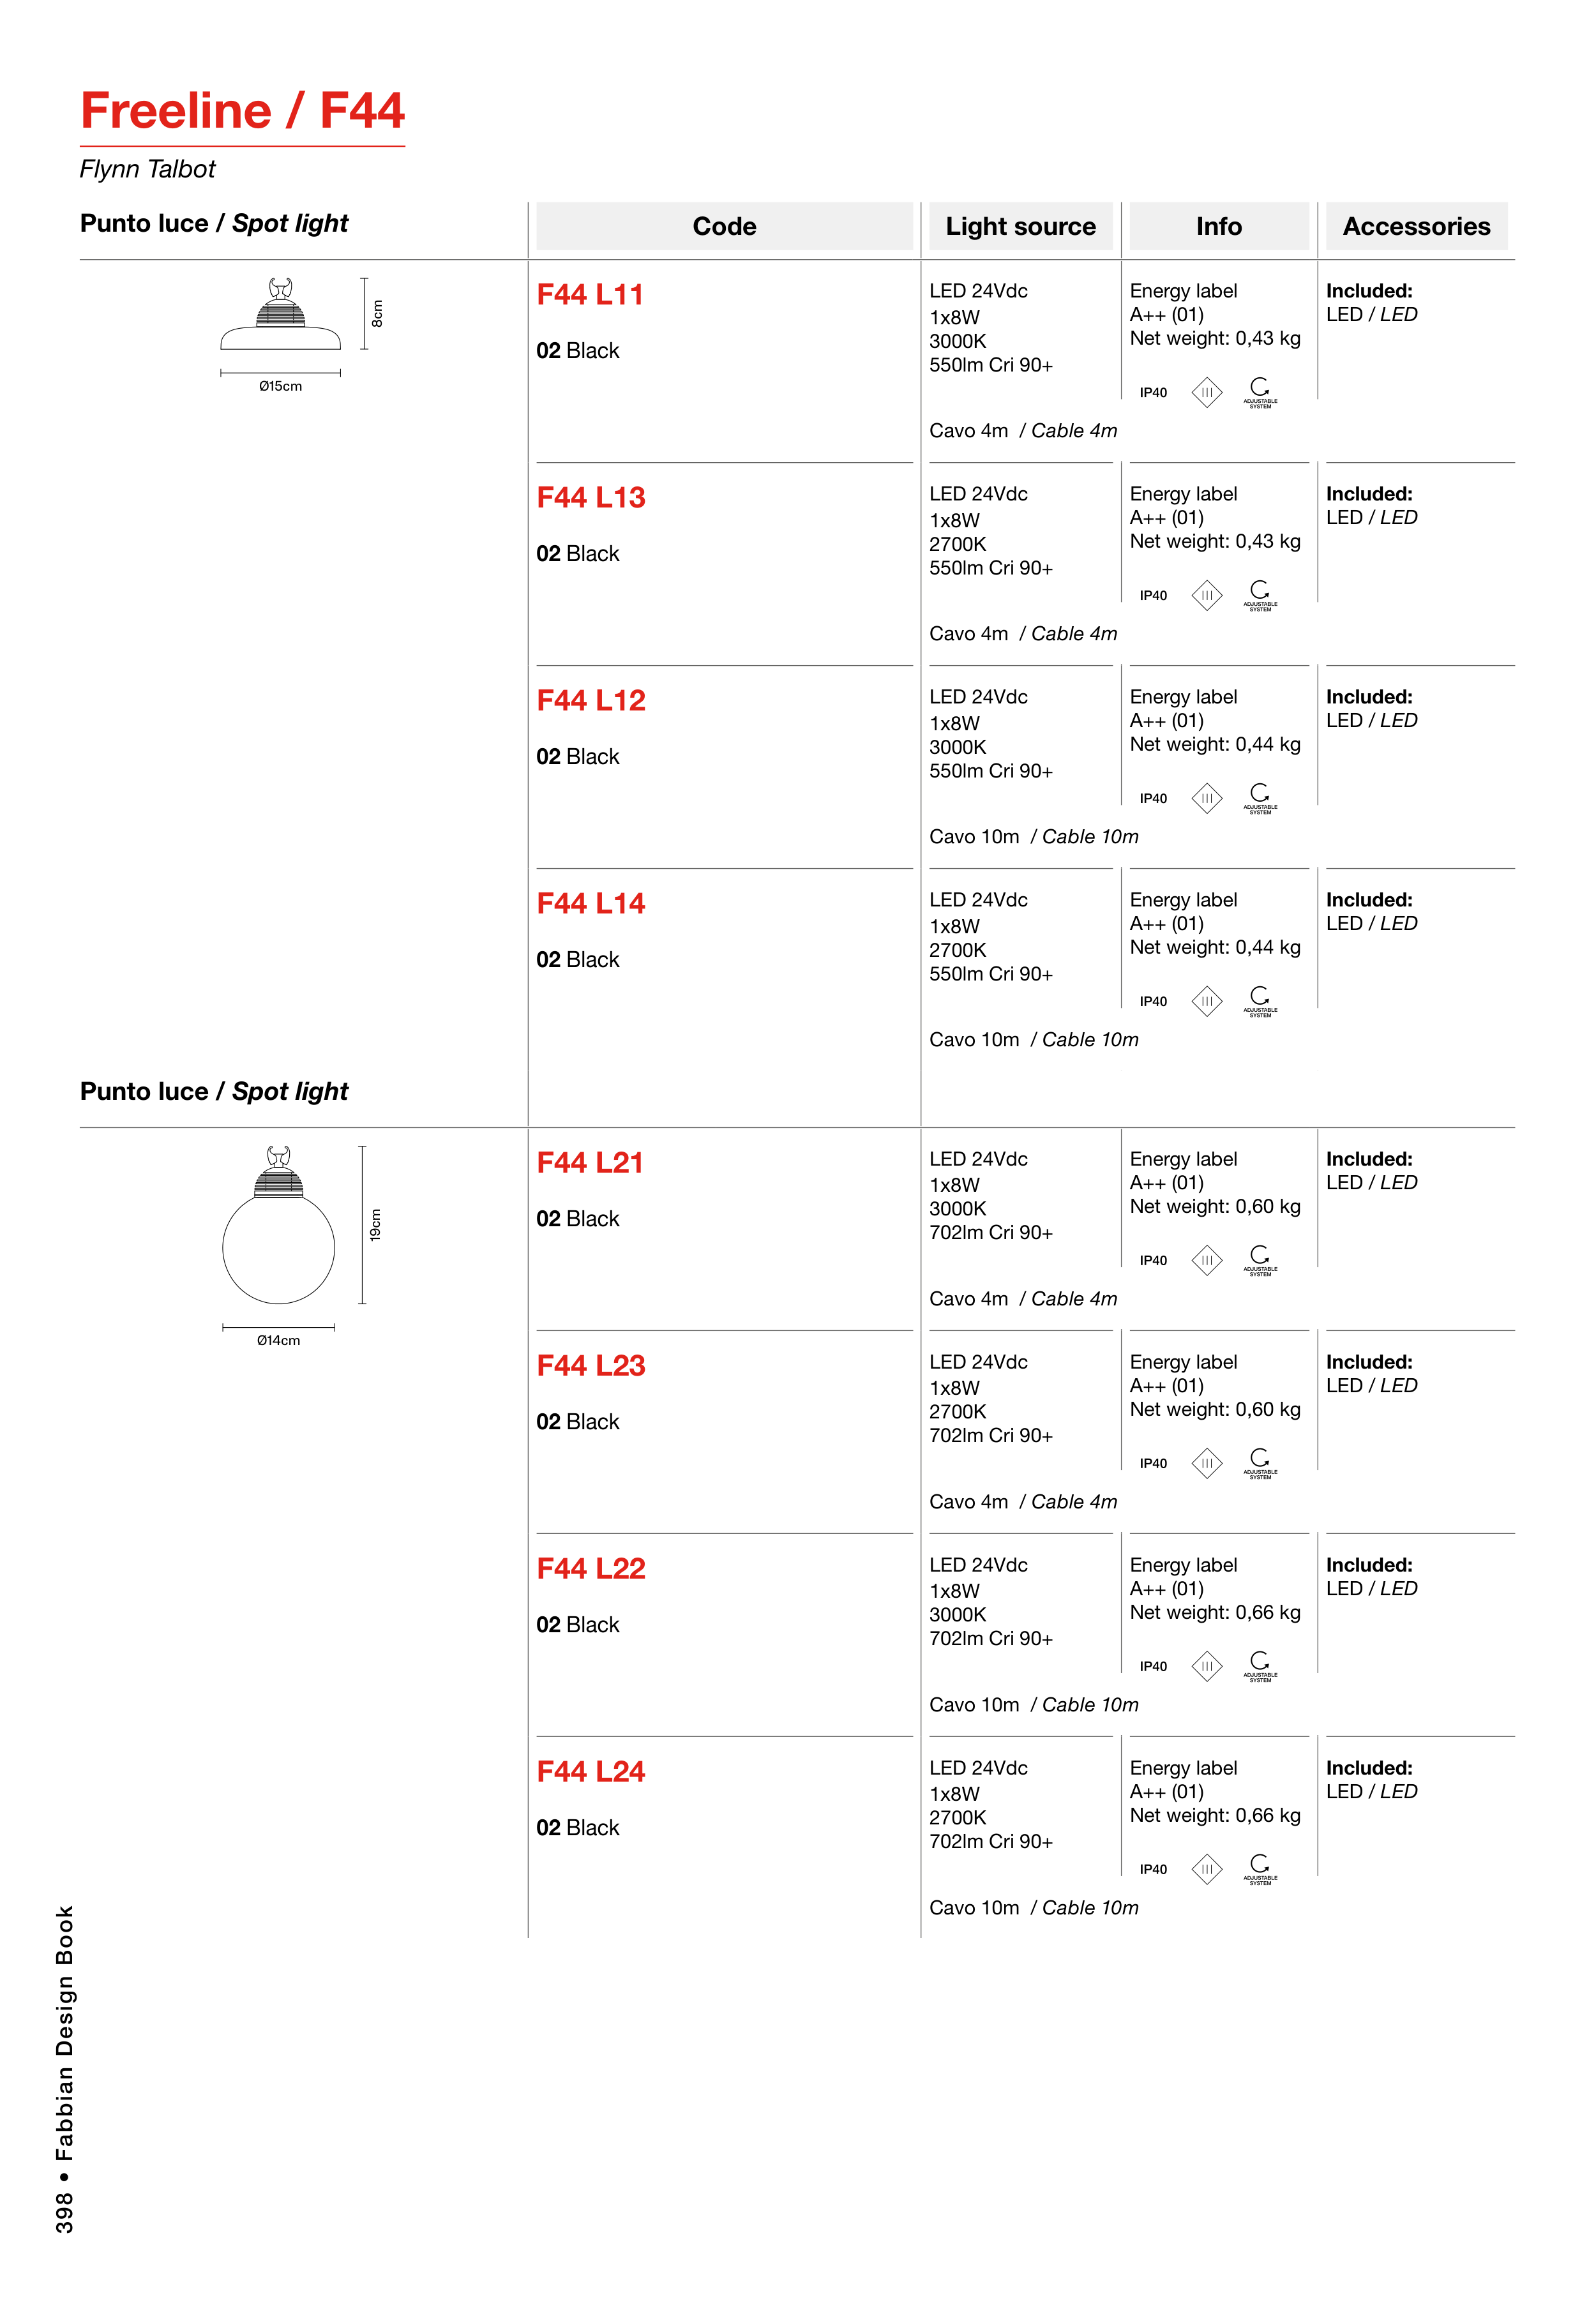Click the Freeline / F44 red title

coord(242,111)
